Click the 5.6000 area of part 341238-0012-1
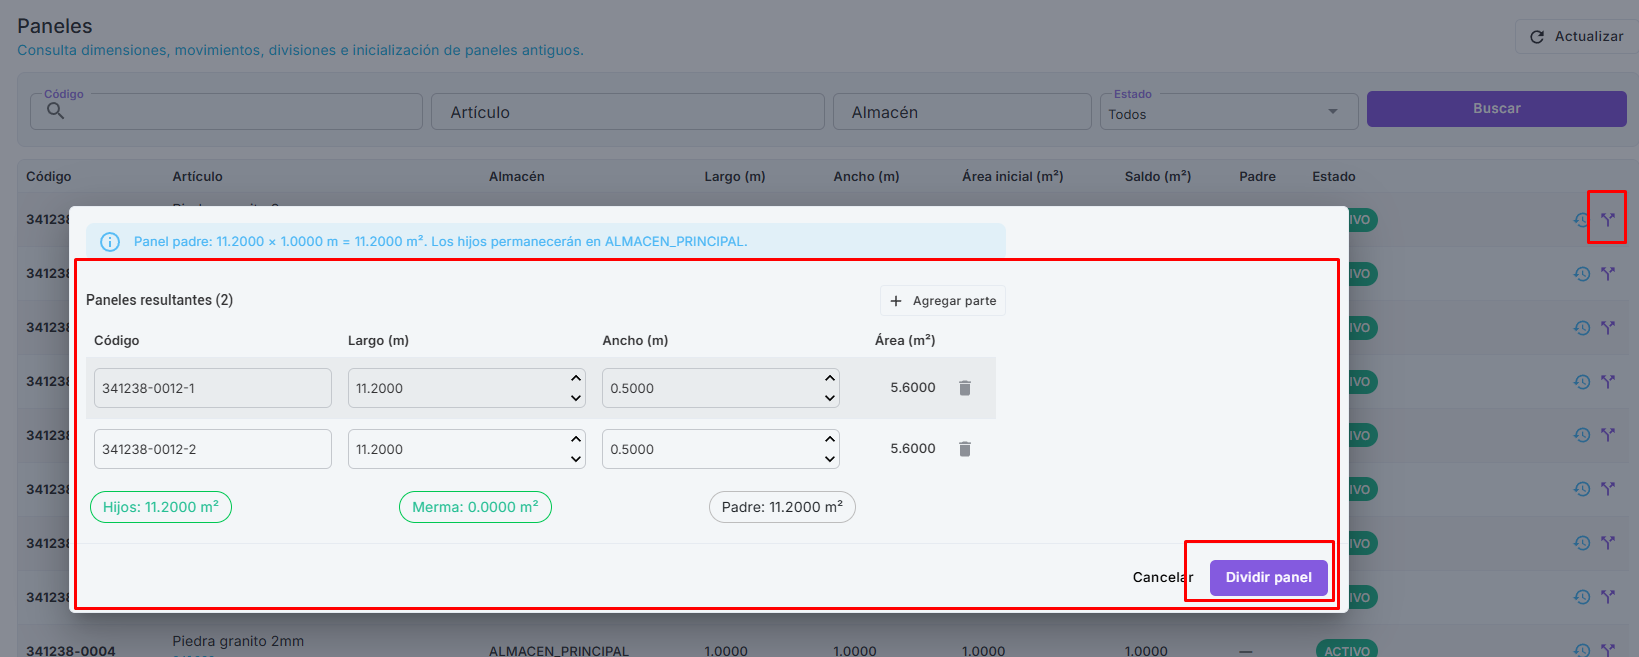Viewport: 1639px width, 657px height. [913, 388]
